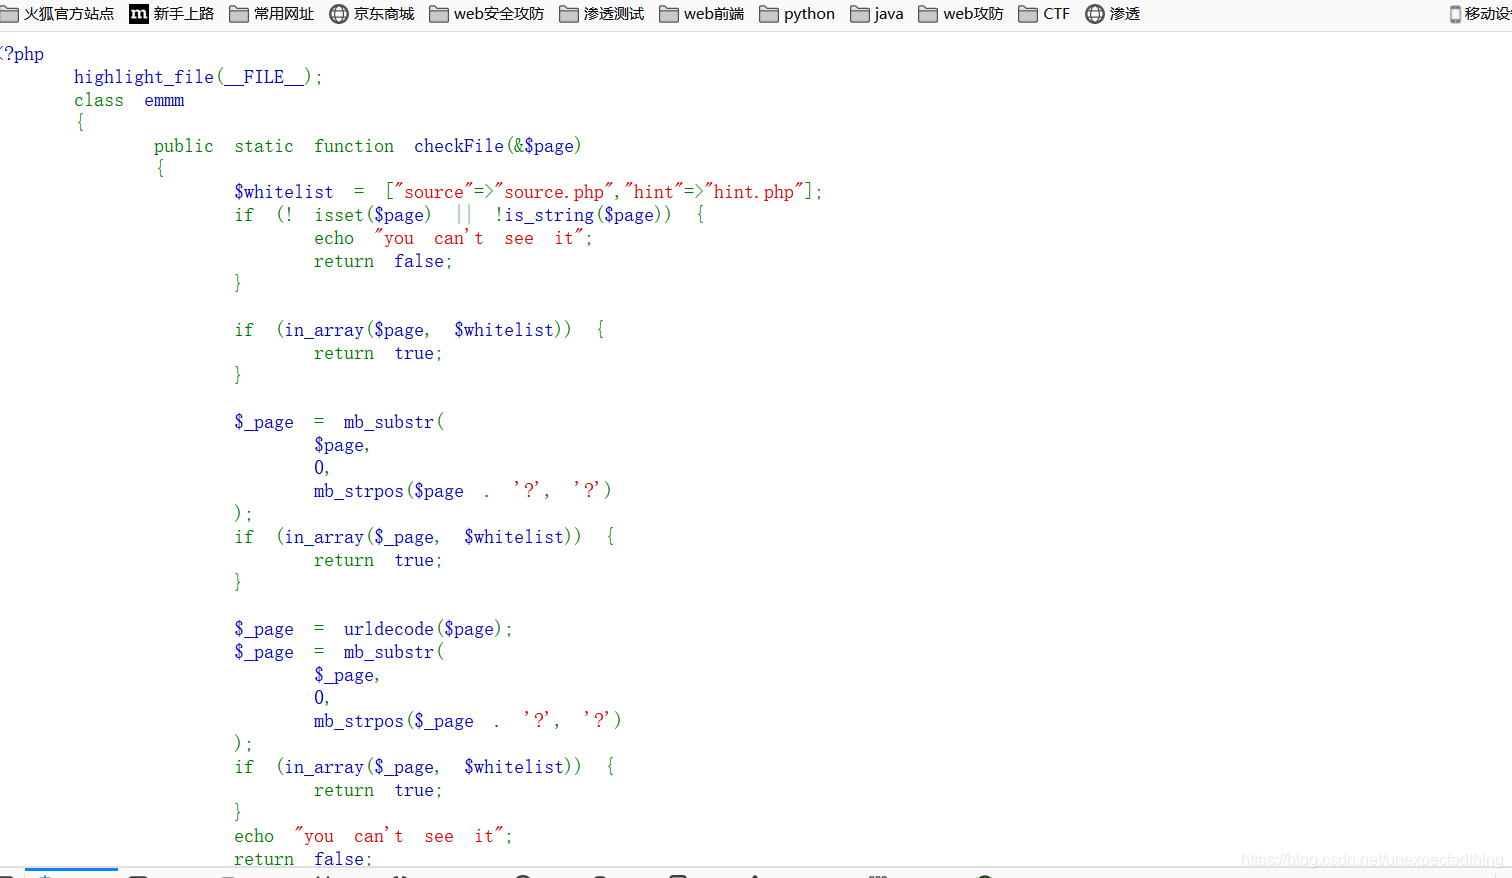Open the 渗透测试 bookmark folder
This screenshot has width=1512, height=878.
click(x=602, y=14)
